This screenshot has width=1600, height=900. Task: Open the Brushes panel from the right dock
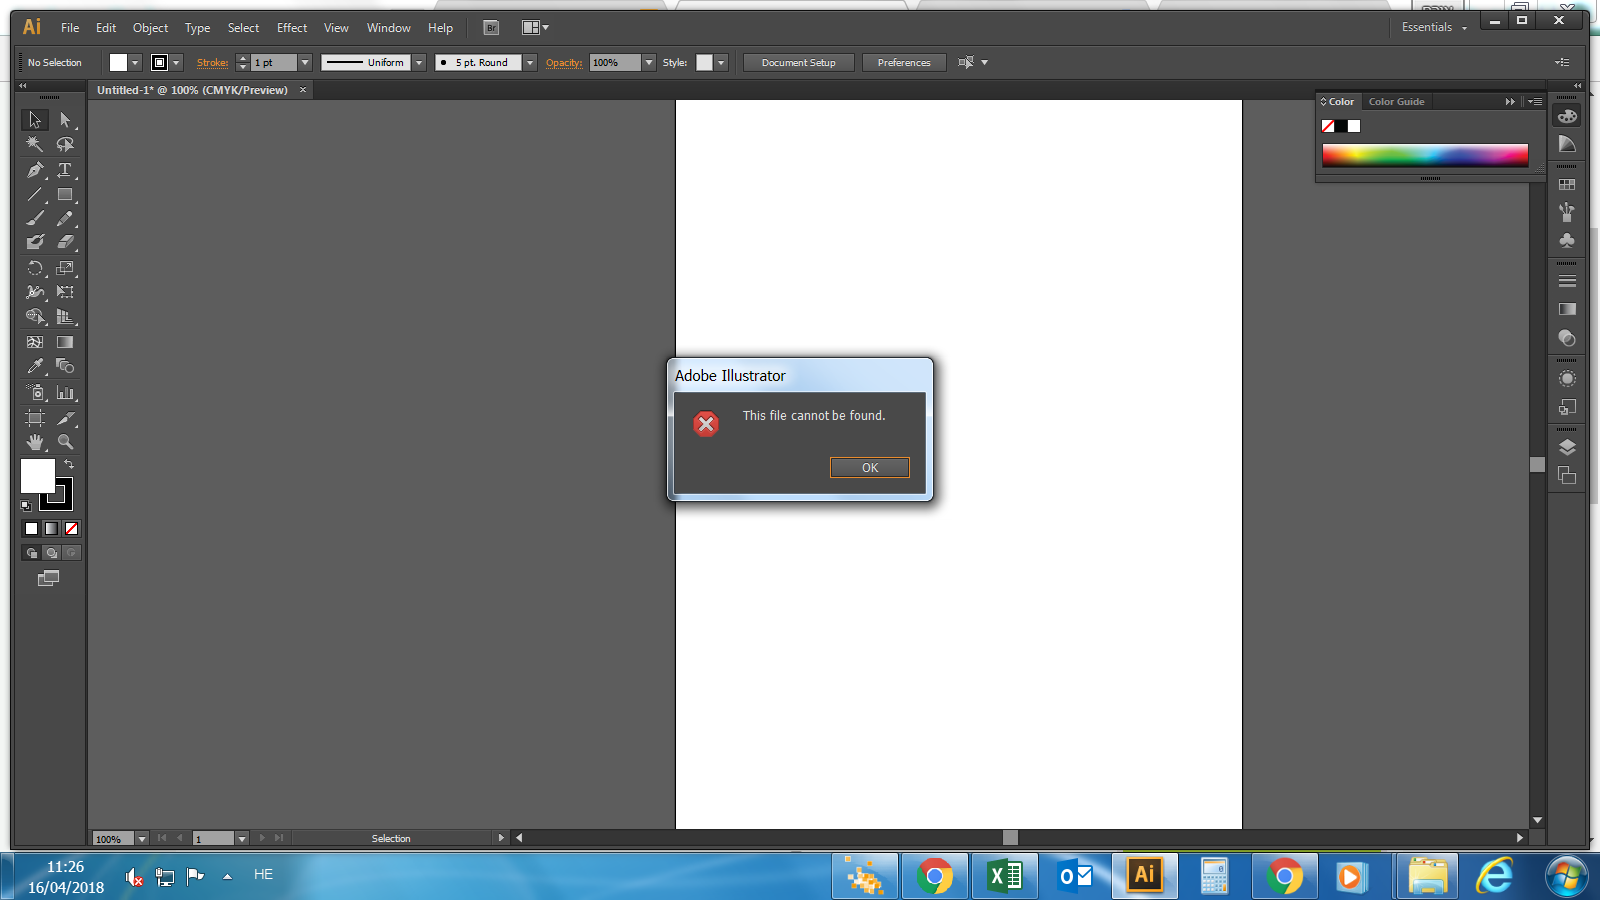pos(1567,212)
